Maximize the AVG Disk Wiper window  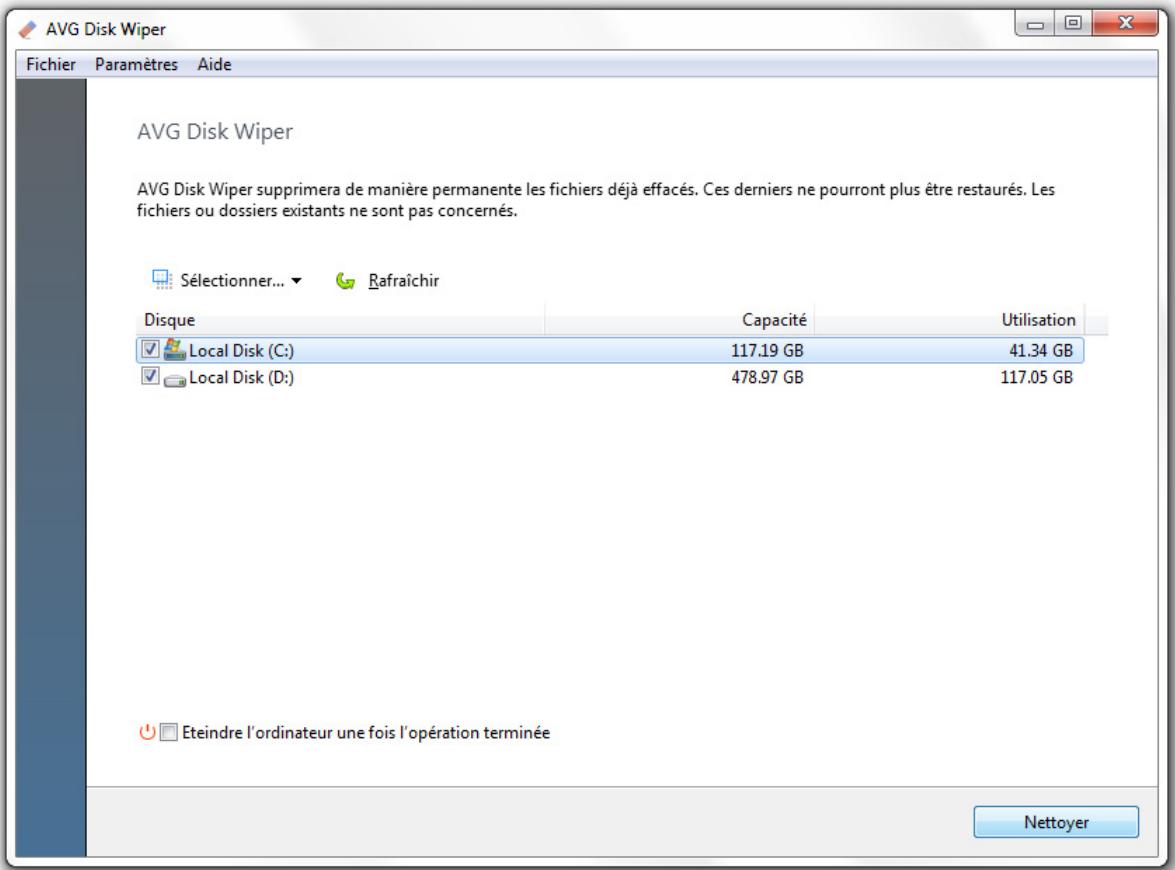[1073, 24]
